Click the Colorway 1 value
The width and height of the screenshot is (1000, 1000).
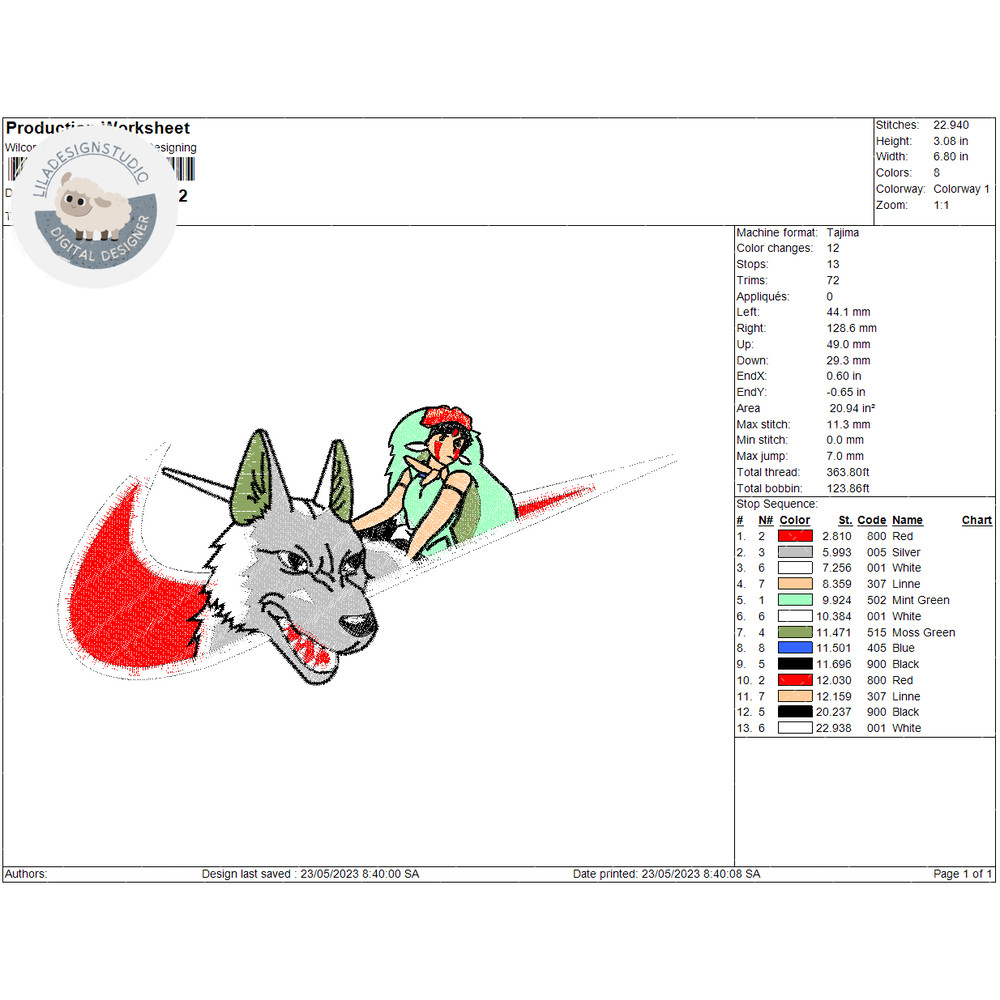point(961,189)
